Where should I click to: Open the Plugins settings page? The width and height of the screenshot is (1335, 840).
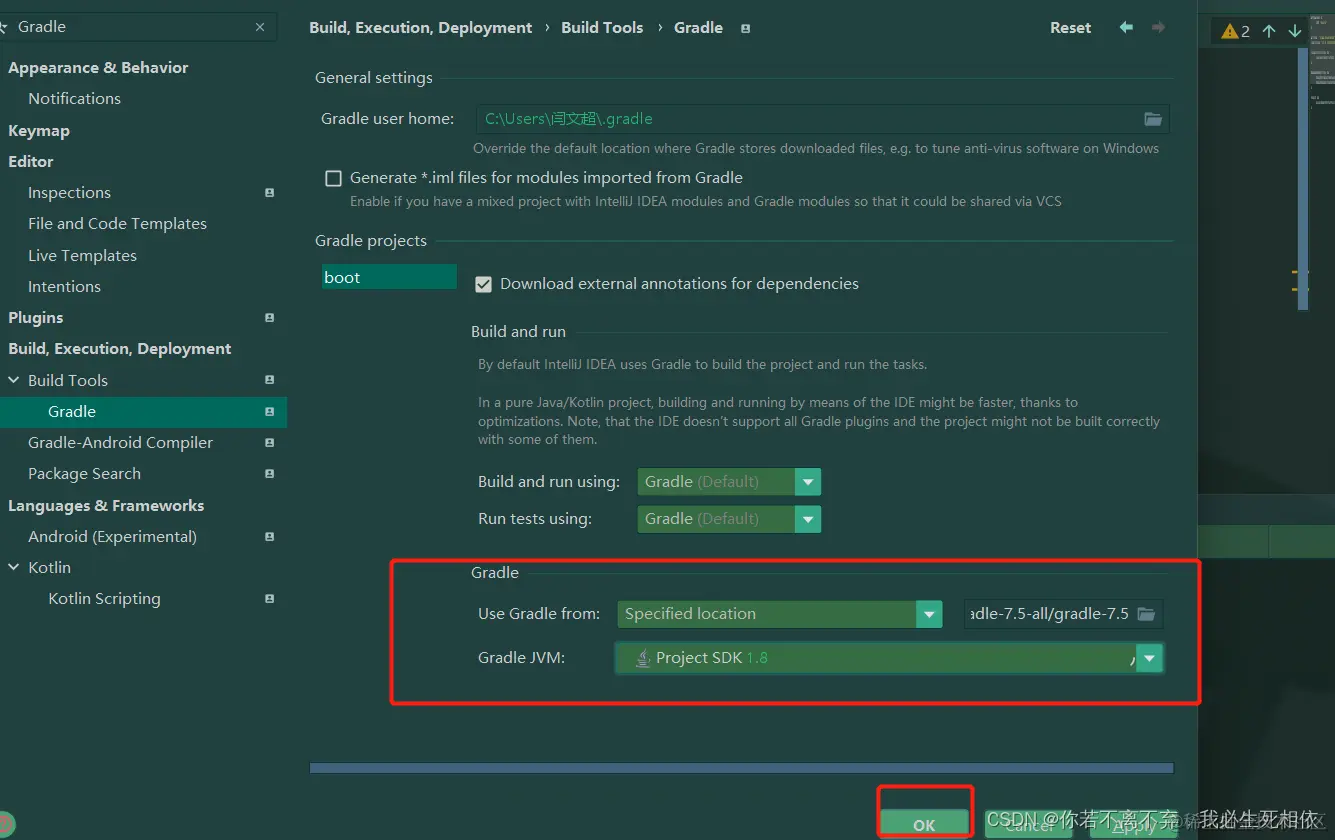(36, 318)
